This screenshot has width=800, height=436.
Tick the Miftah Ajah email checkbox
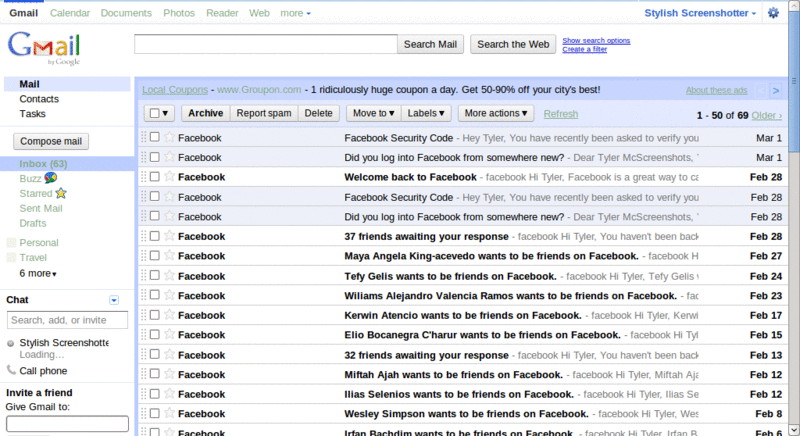(x=155, y=374)
